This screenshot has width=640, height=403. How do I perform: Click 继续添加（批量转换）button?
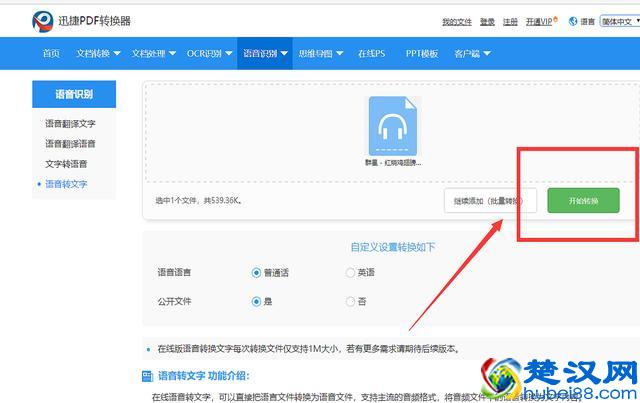(x=490, y=200)
